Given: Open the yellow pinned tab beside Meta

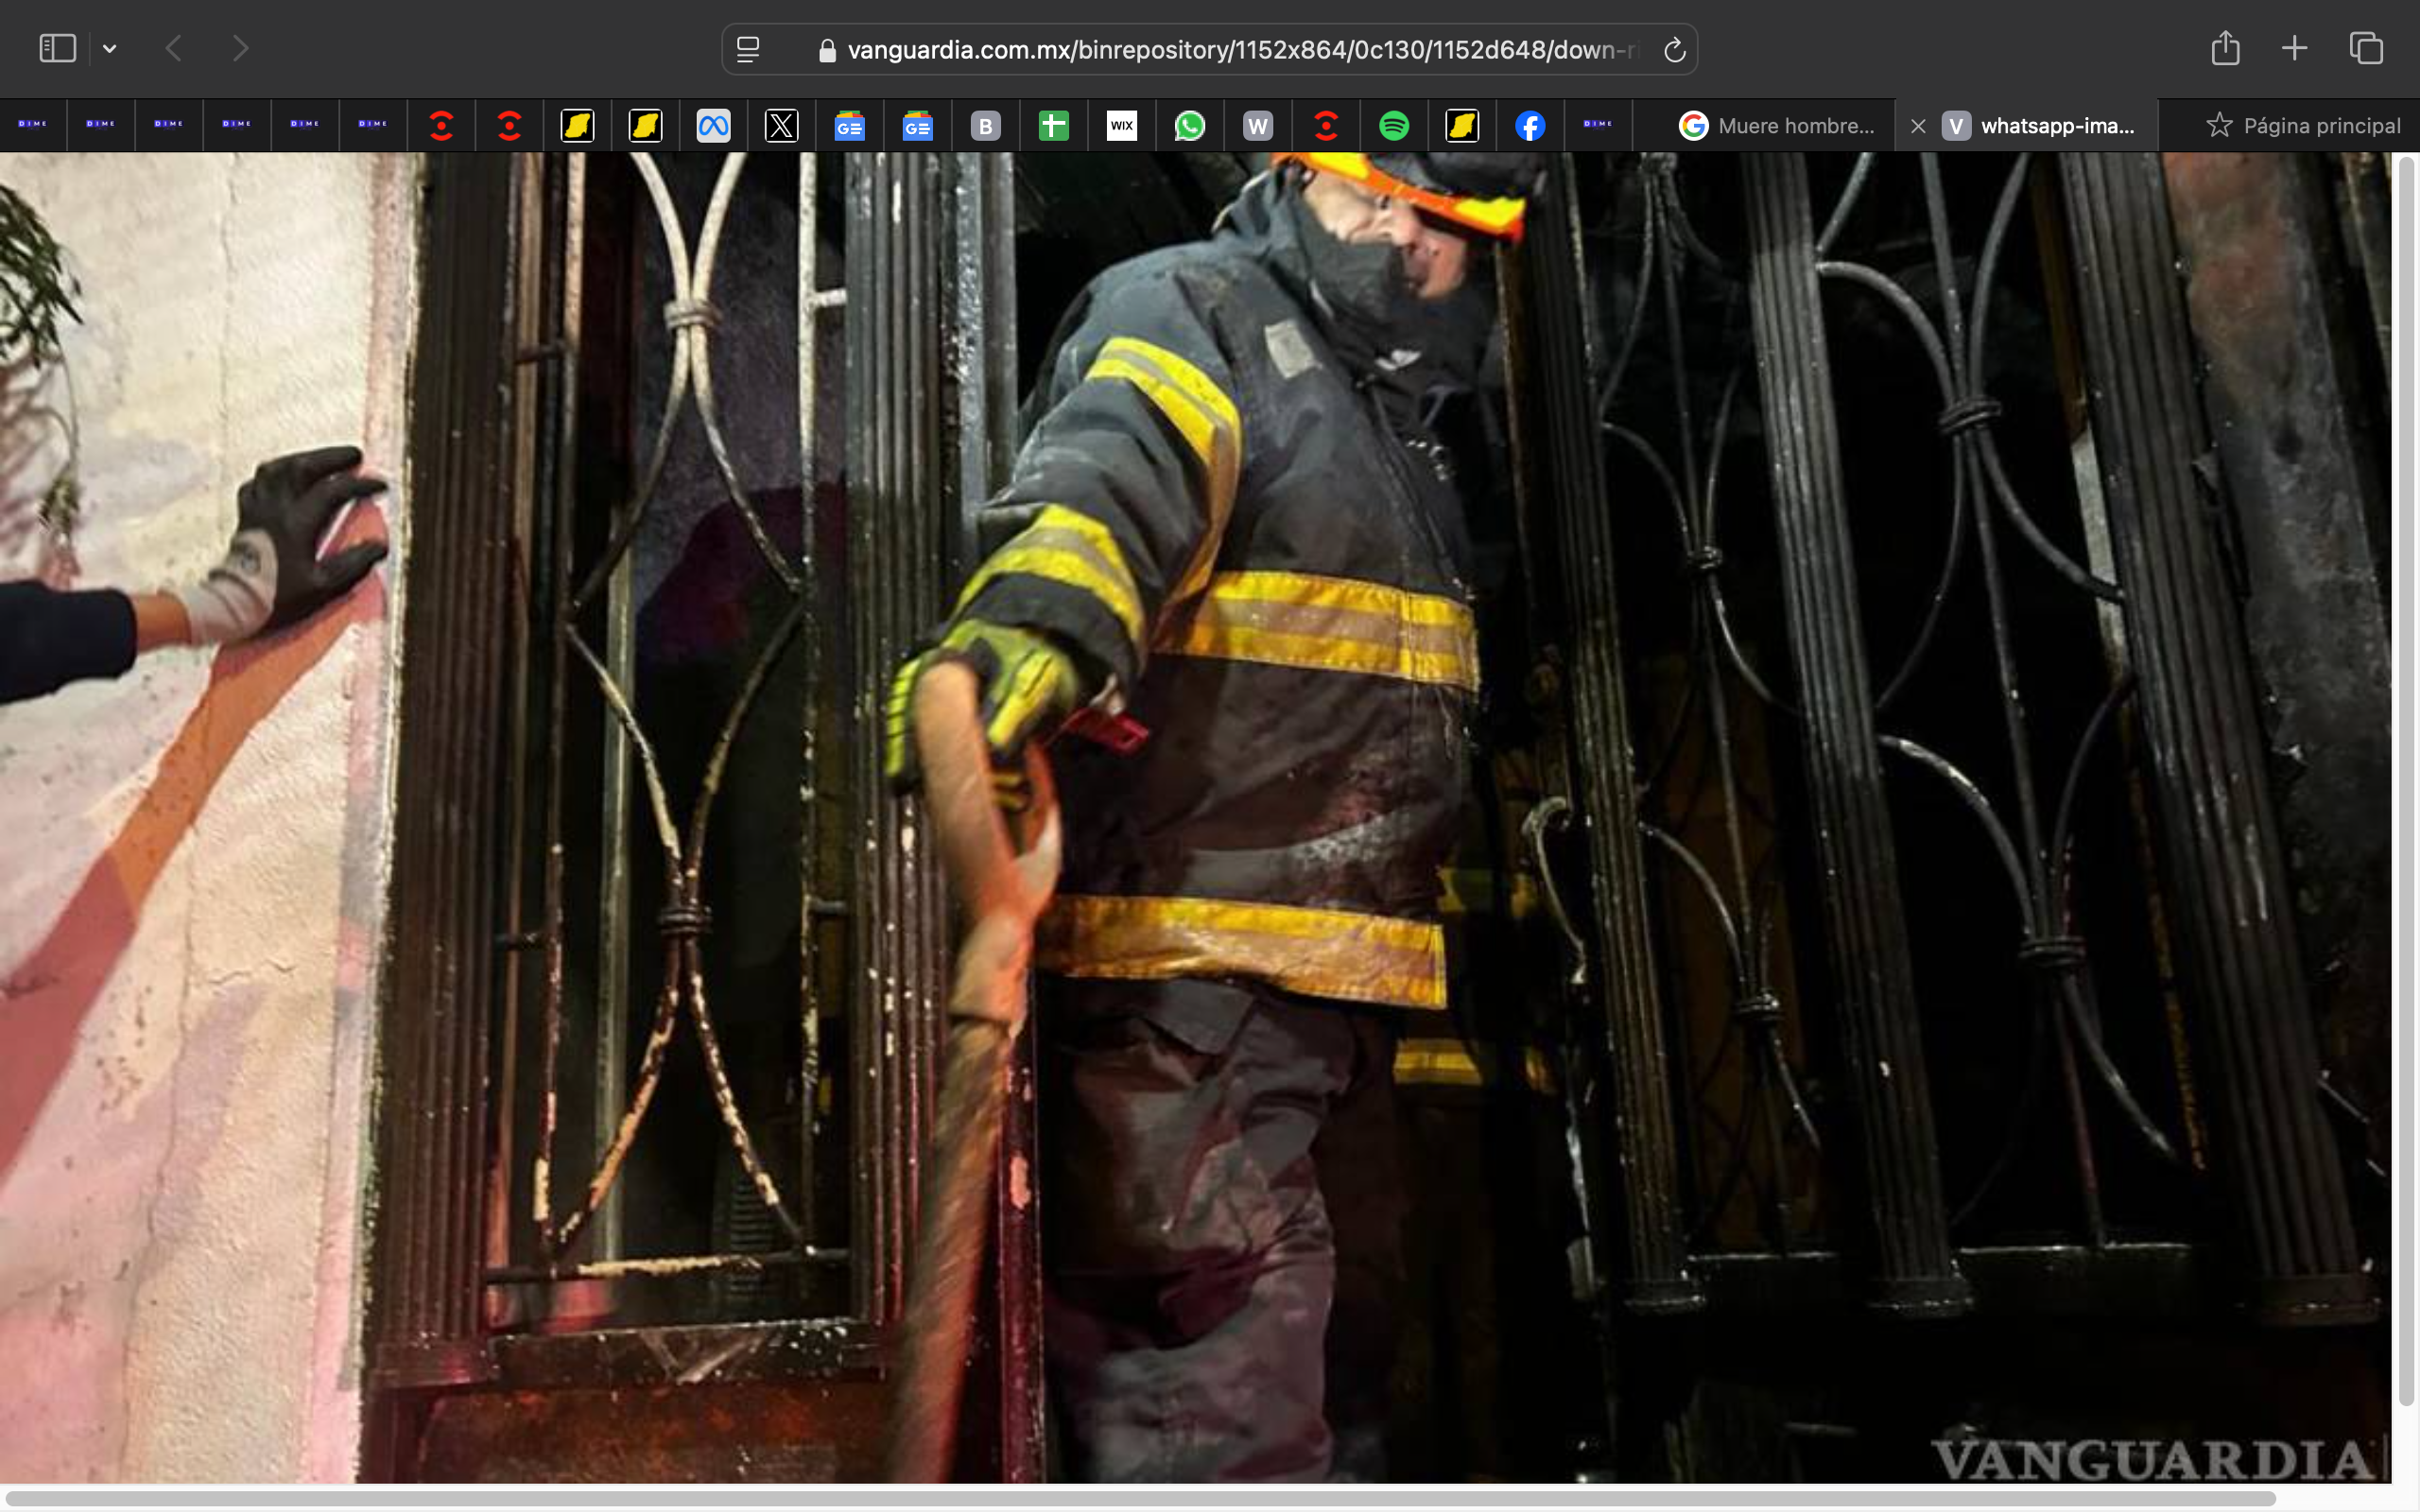Looking at the screenshot, I should point(645,126).
